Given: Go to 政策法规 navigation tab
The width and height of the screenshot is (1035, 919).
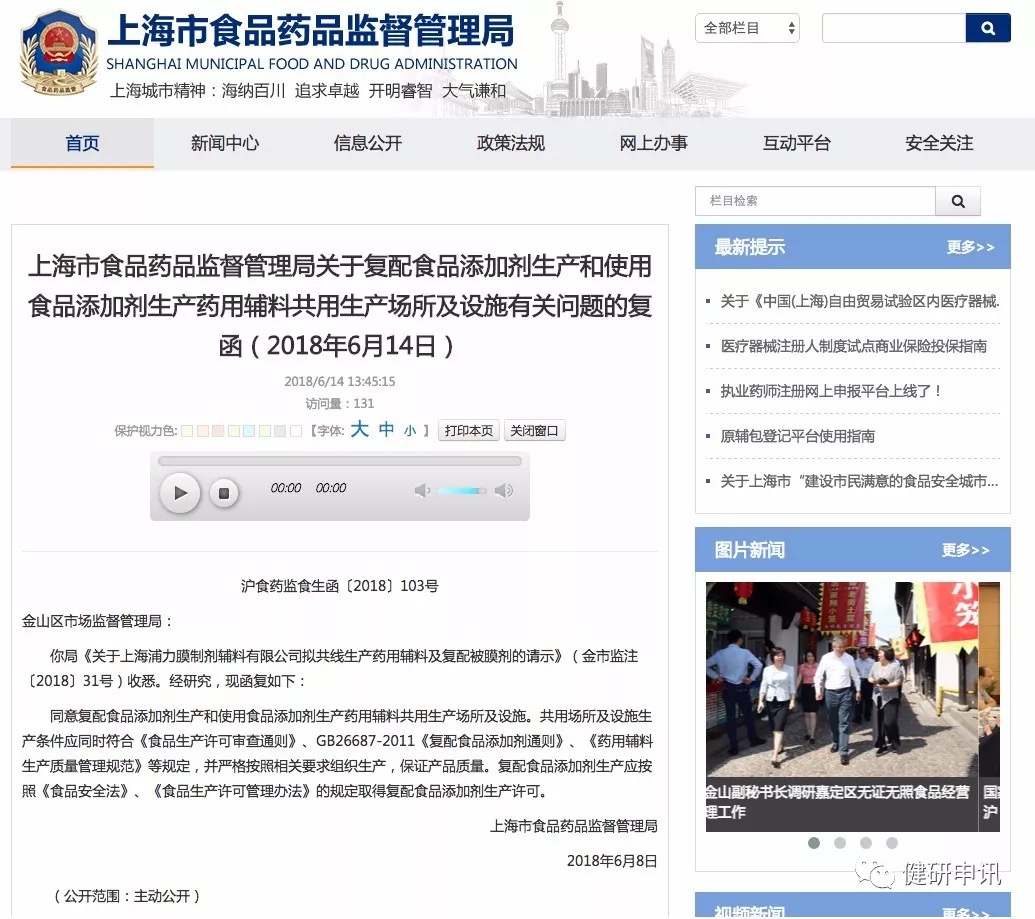Looking at the screenshot, I should point(511,143).
